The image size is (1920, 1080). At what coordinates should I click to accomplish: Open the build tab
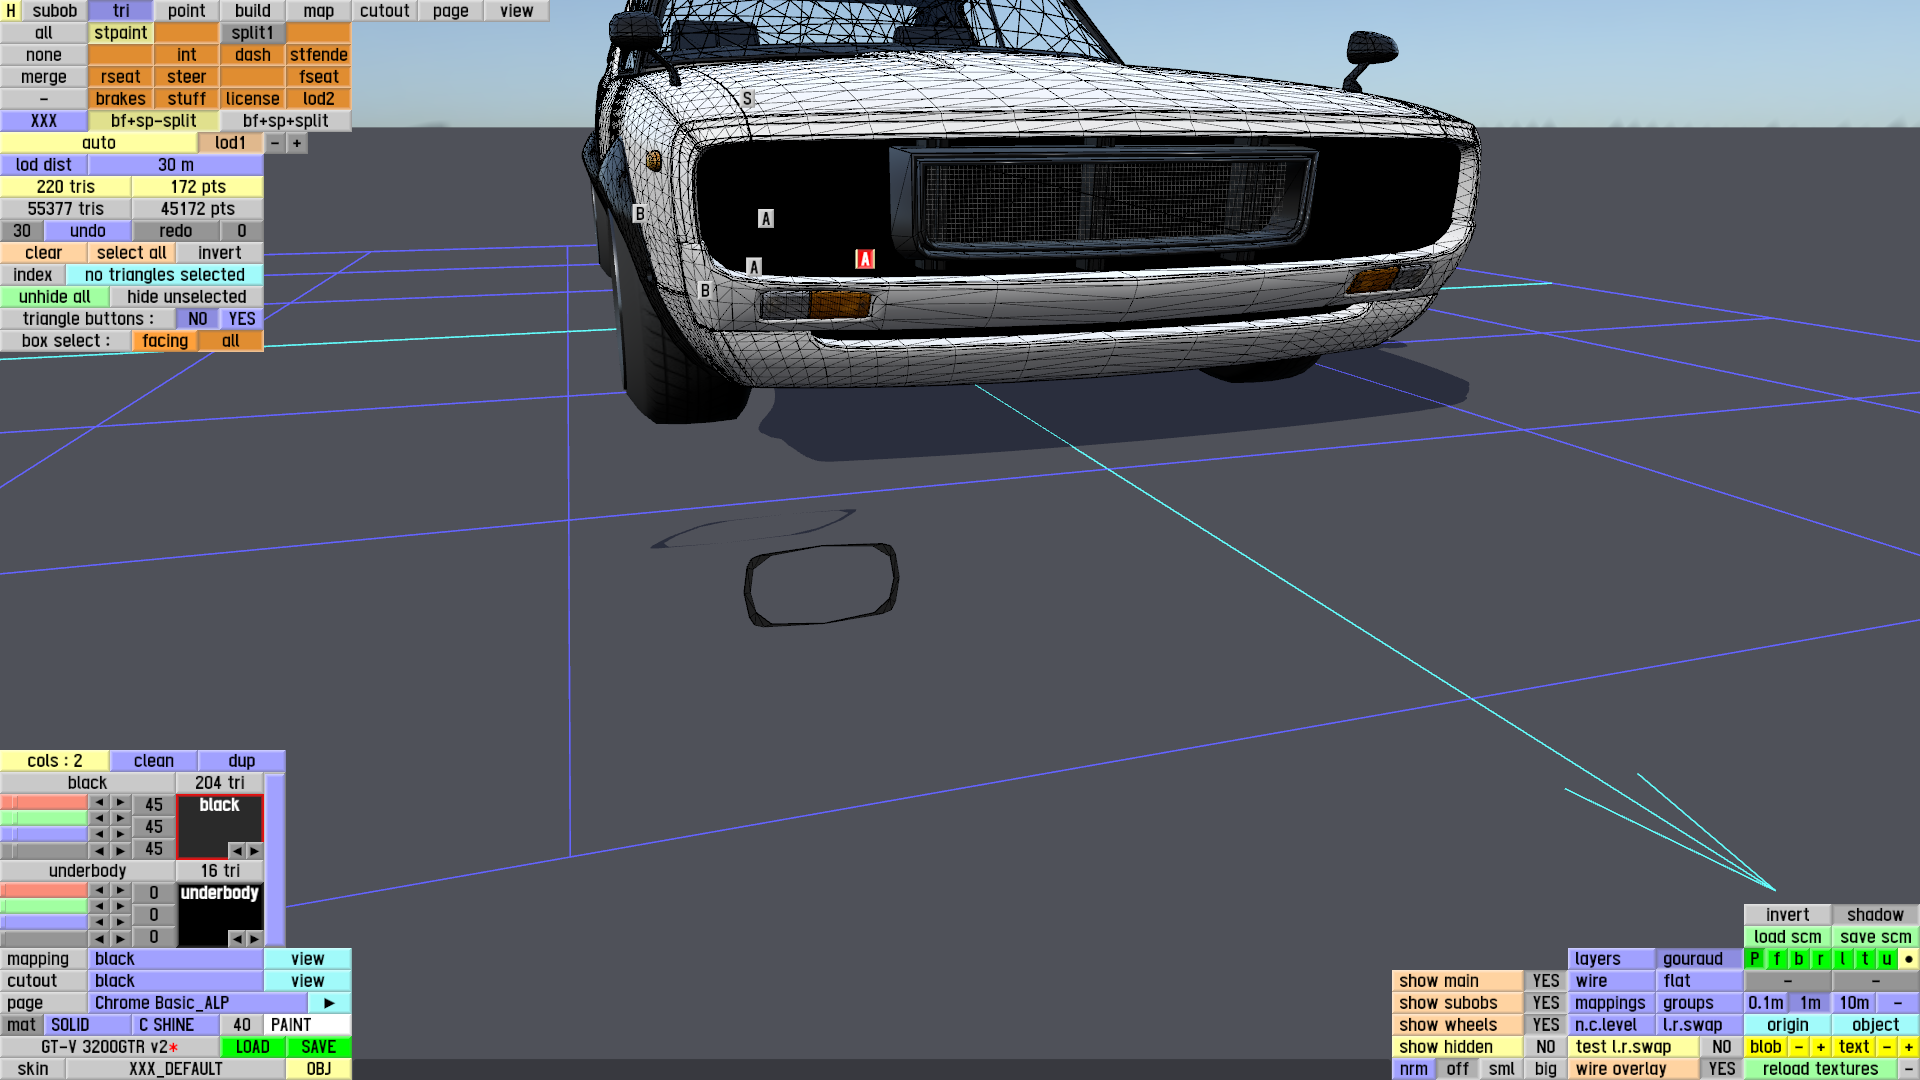[x=252, y=11]
